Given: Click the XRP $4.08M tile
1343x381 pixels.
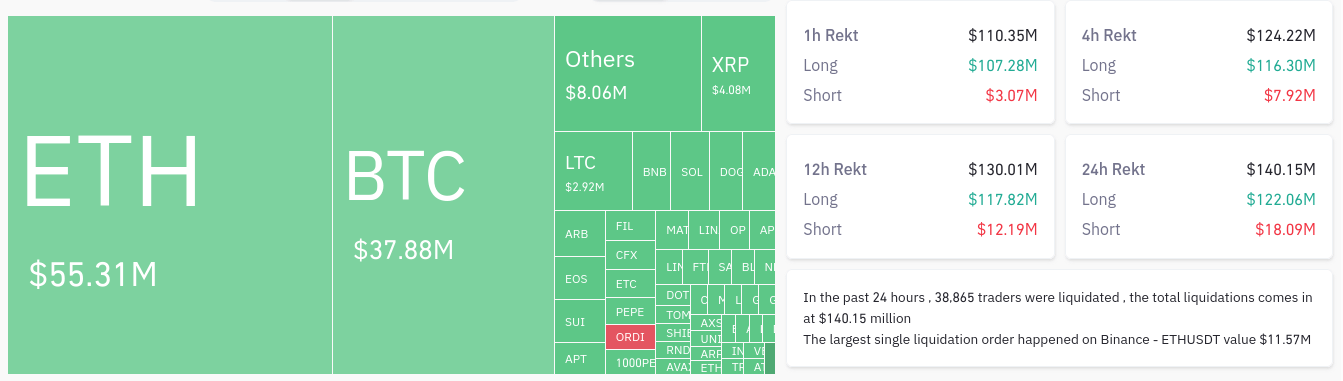Looking at the screenshot, I should point(739,73).
